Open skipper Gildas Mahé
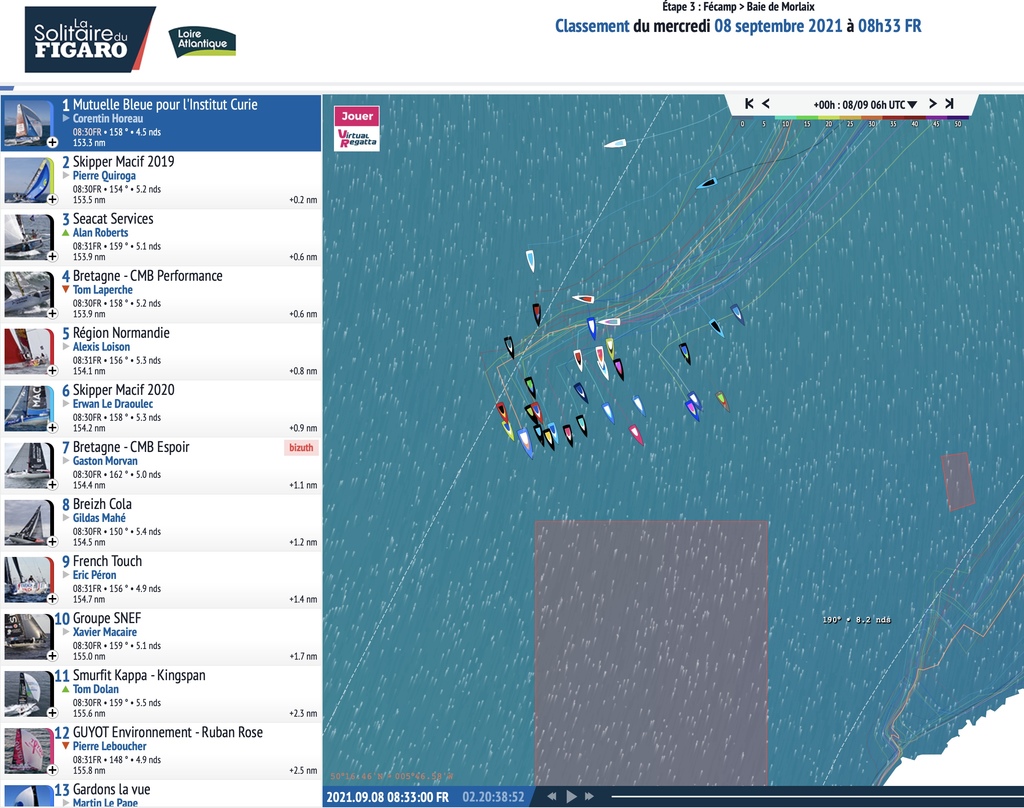Screen dimensions: 1024x808 [99, 518]
